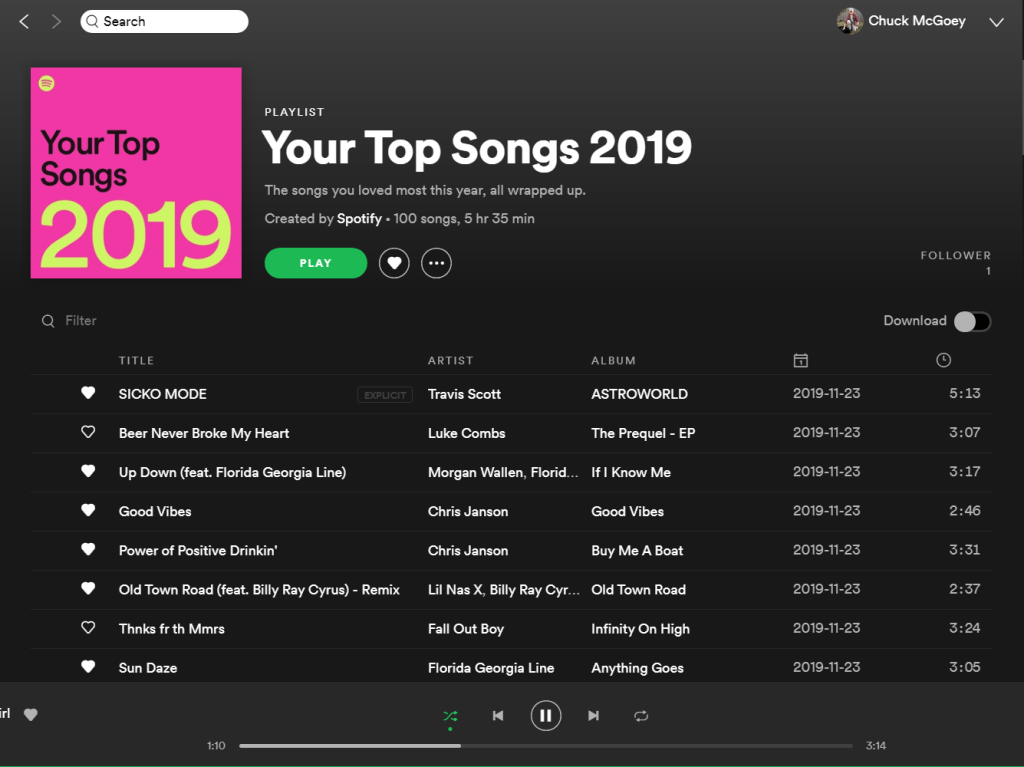The width and height of the screenshot is (1024, 767).
Task: Like the song Thnks fr th Mmrs
Action: tap(88, 628)
